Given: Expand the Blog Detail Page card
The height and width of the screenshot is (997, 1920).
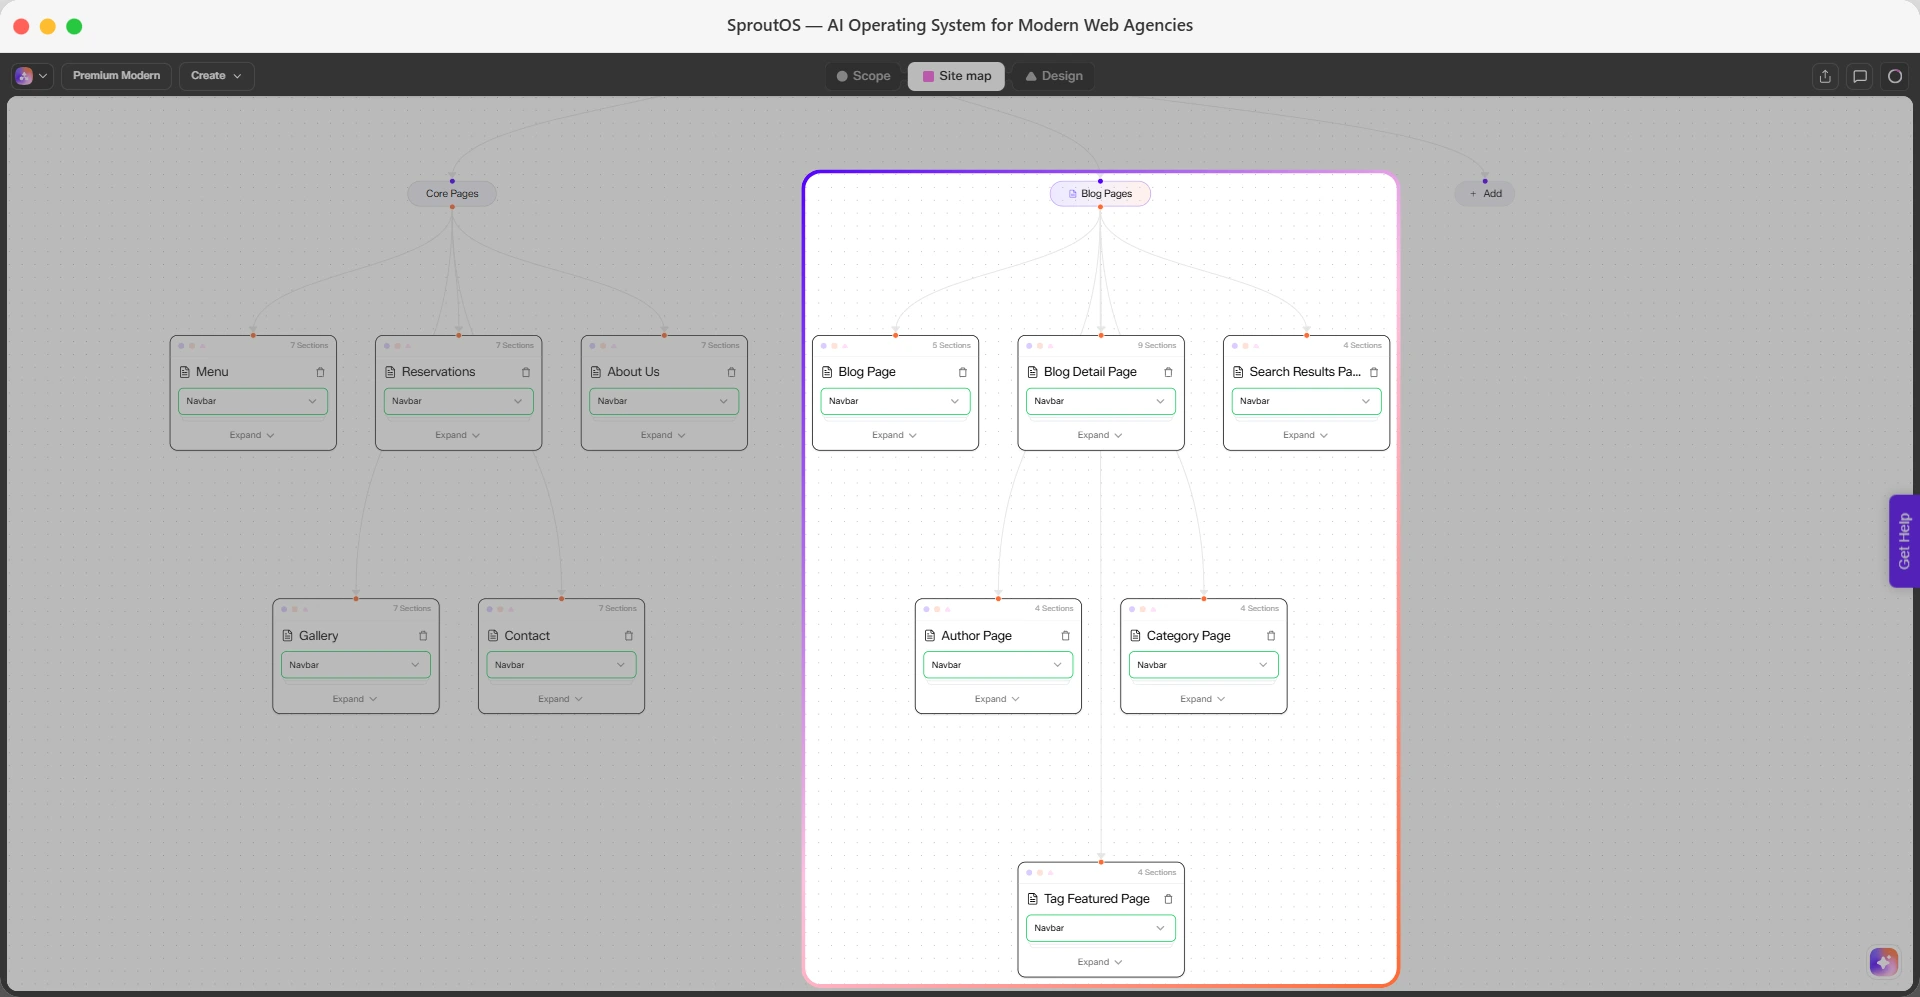Looking at the screenshot, I should click(1100, 435).
